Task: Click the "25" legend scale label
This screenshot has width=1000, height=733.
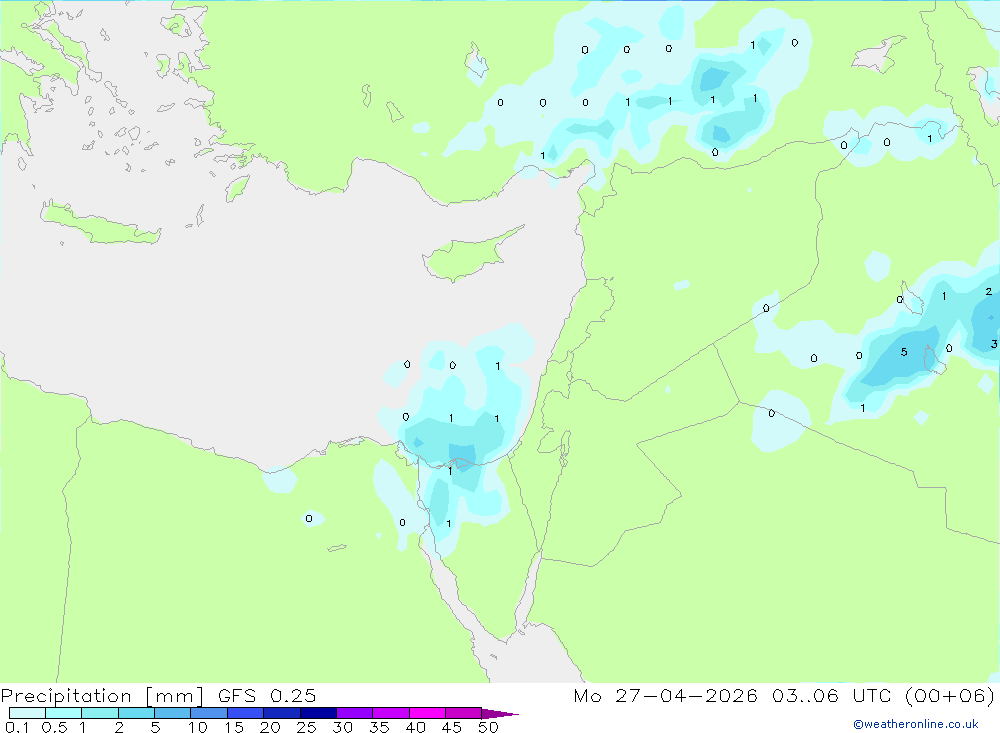Action: [x=307, y=727]
